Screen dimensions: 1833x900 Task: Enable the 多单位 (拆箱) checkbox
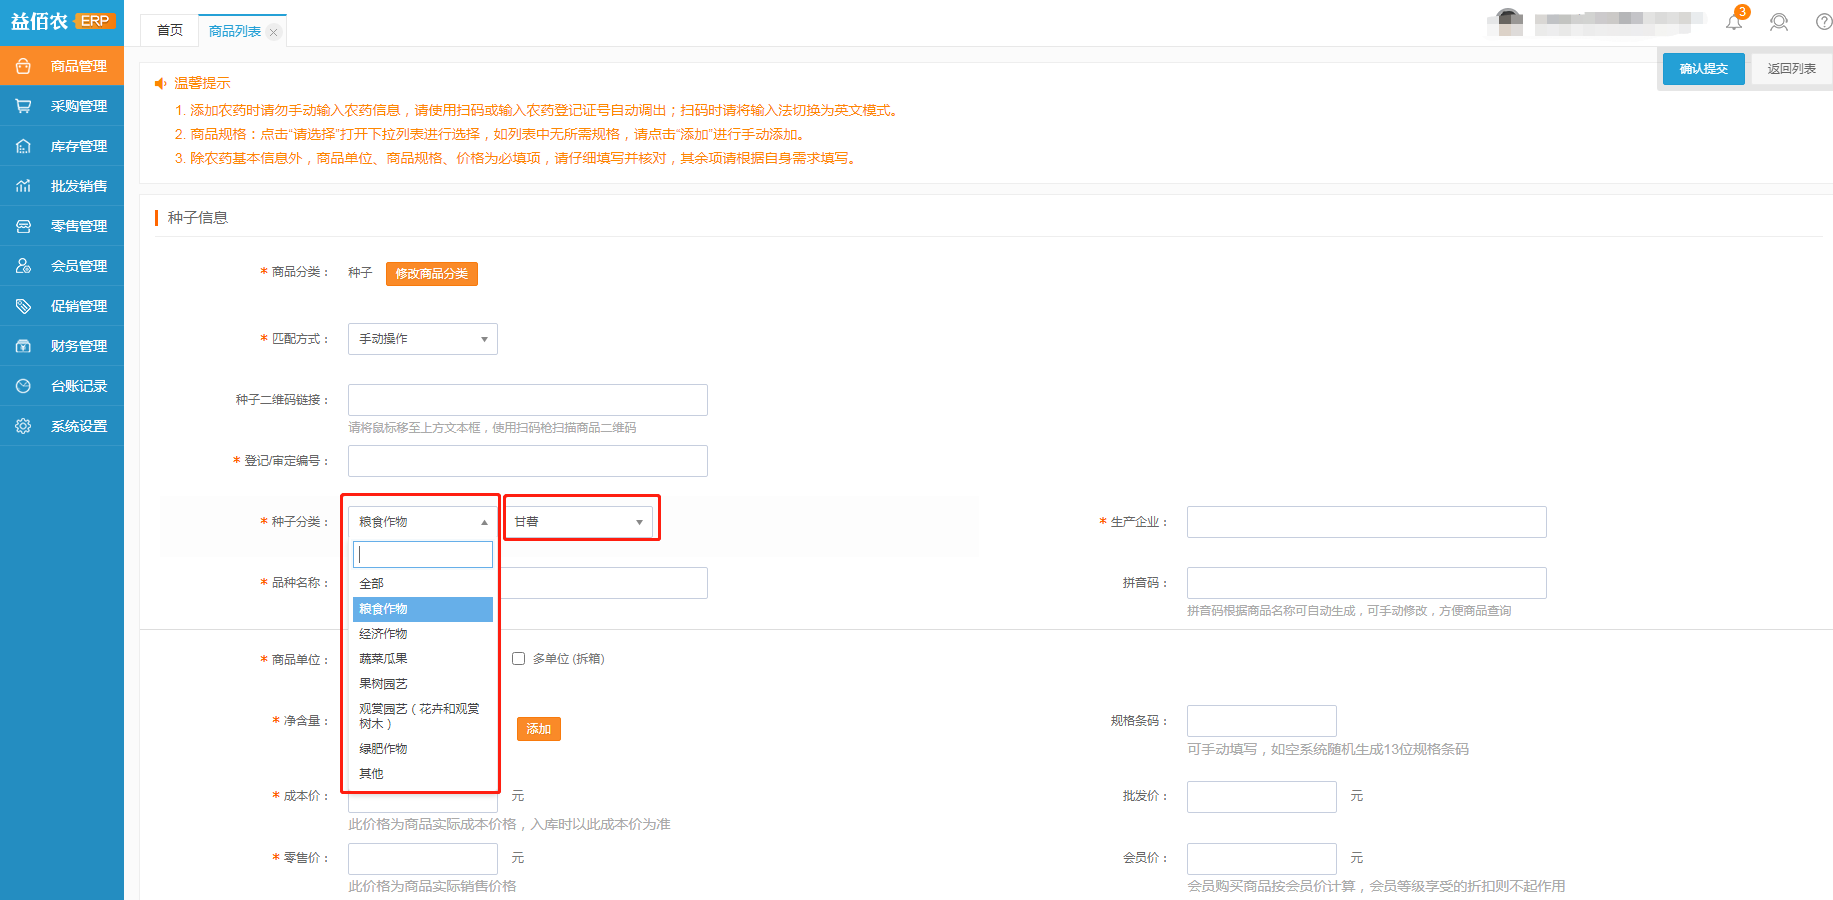[518, 659]
